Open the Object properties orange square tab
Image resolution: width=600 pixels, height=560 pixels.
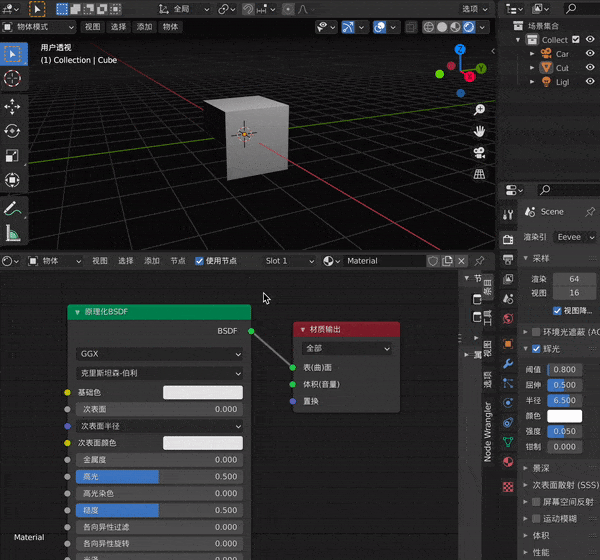pyautogui.click(x=508, y=344)
